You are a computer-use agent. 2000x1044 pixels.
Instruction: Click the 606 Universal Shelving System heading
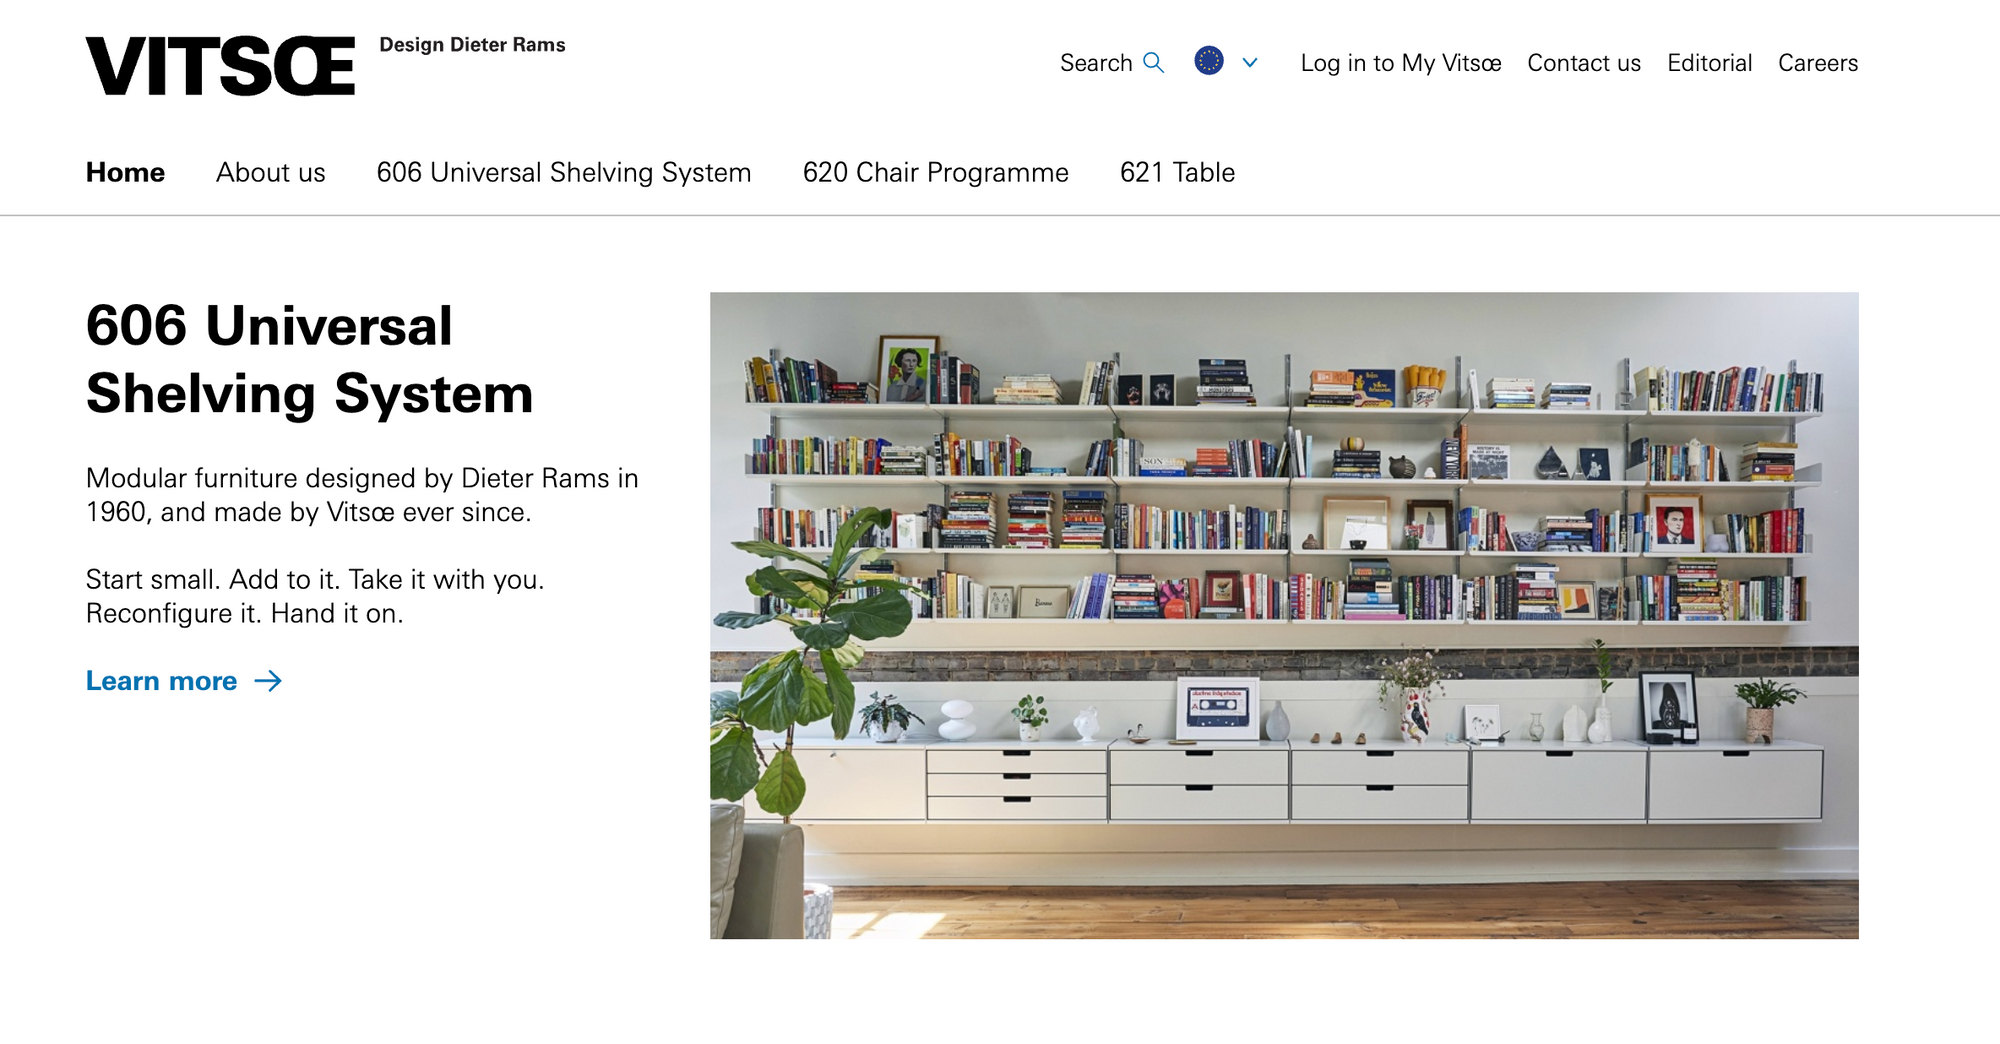coord(310,359)
